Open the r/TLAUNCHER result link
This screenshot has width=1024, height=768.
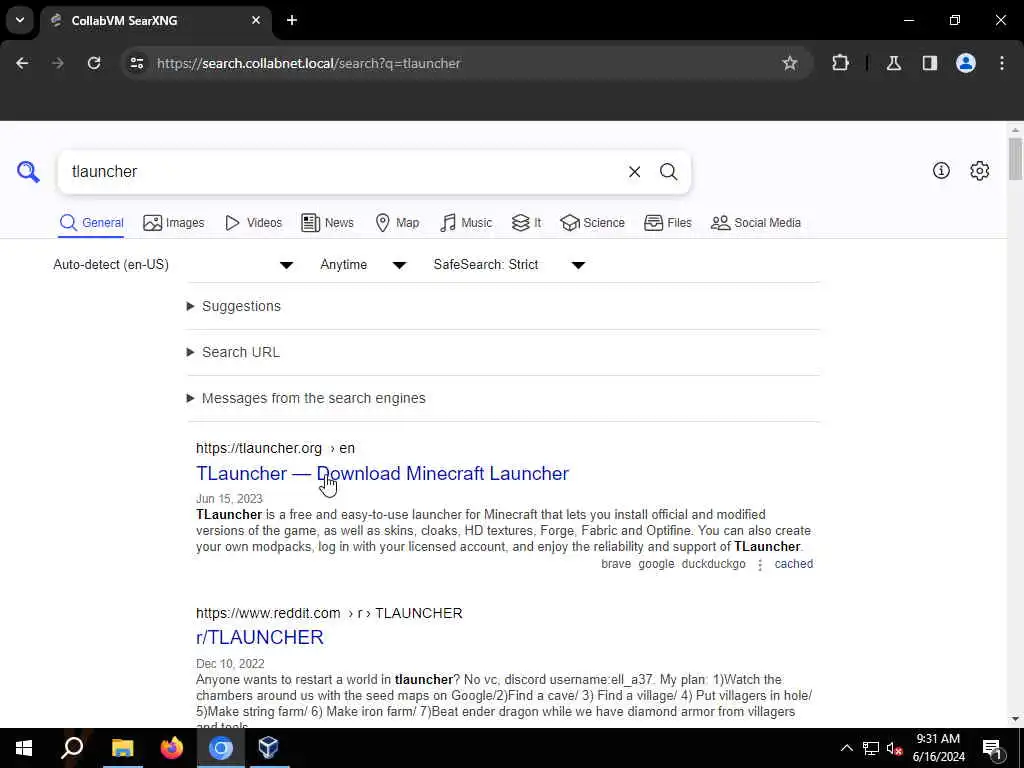pos(260,637)
